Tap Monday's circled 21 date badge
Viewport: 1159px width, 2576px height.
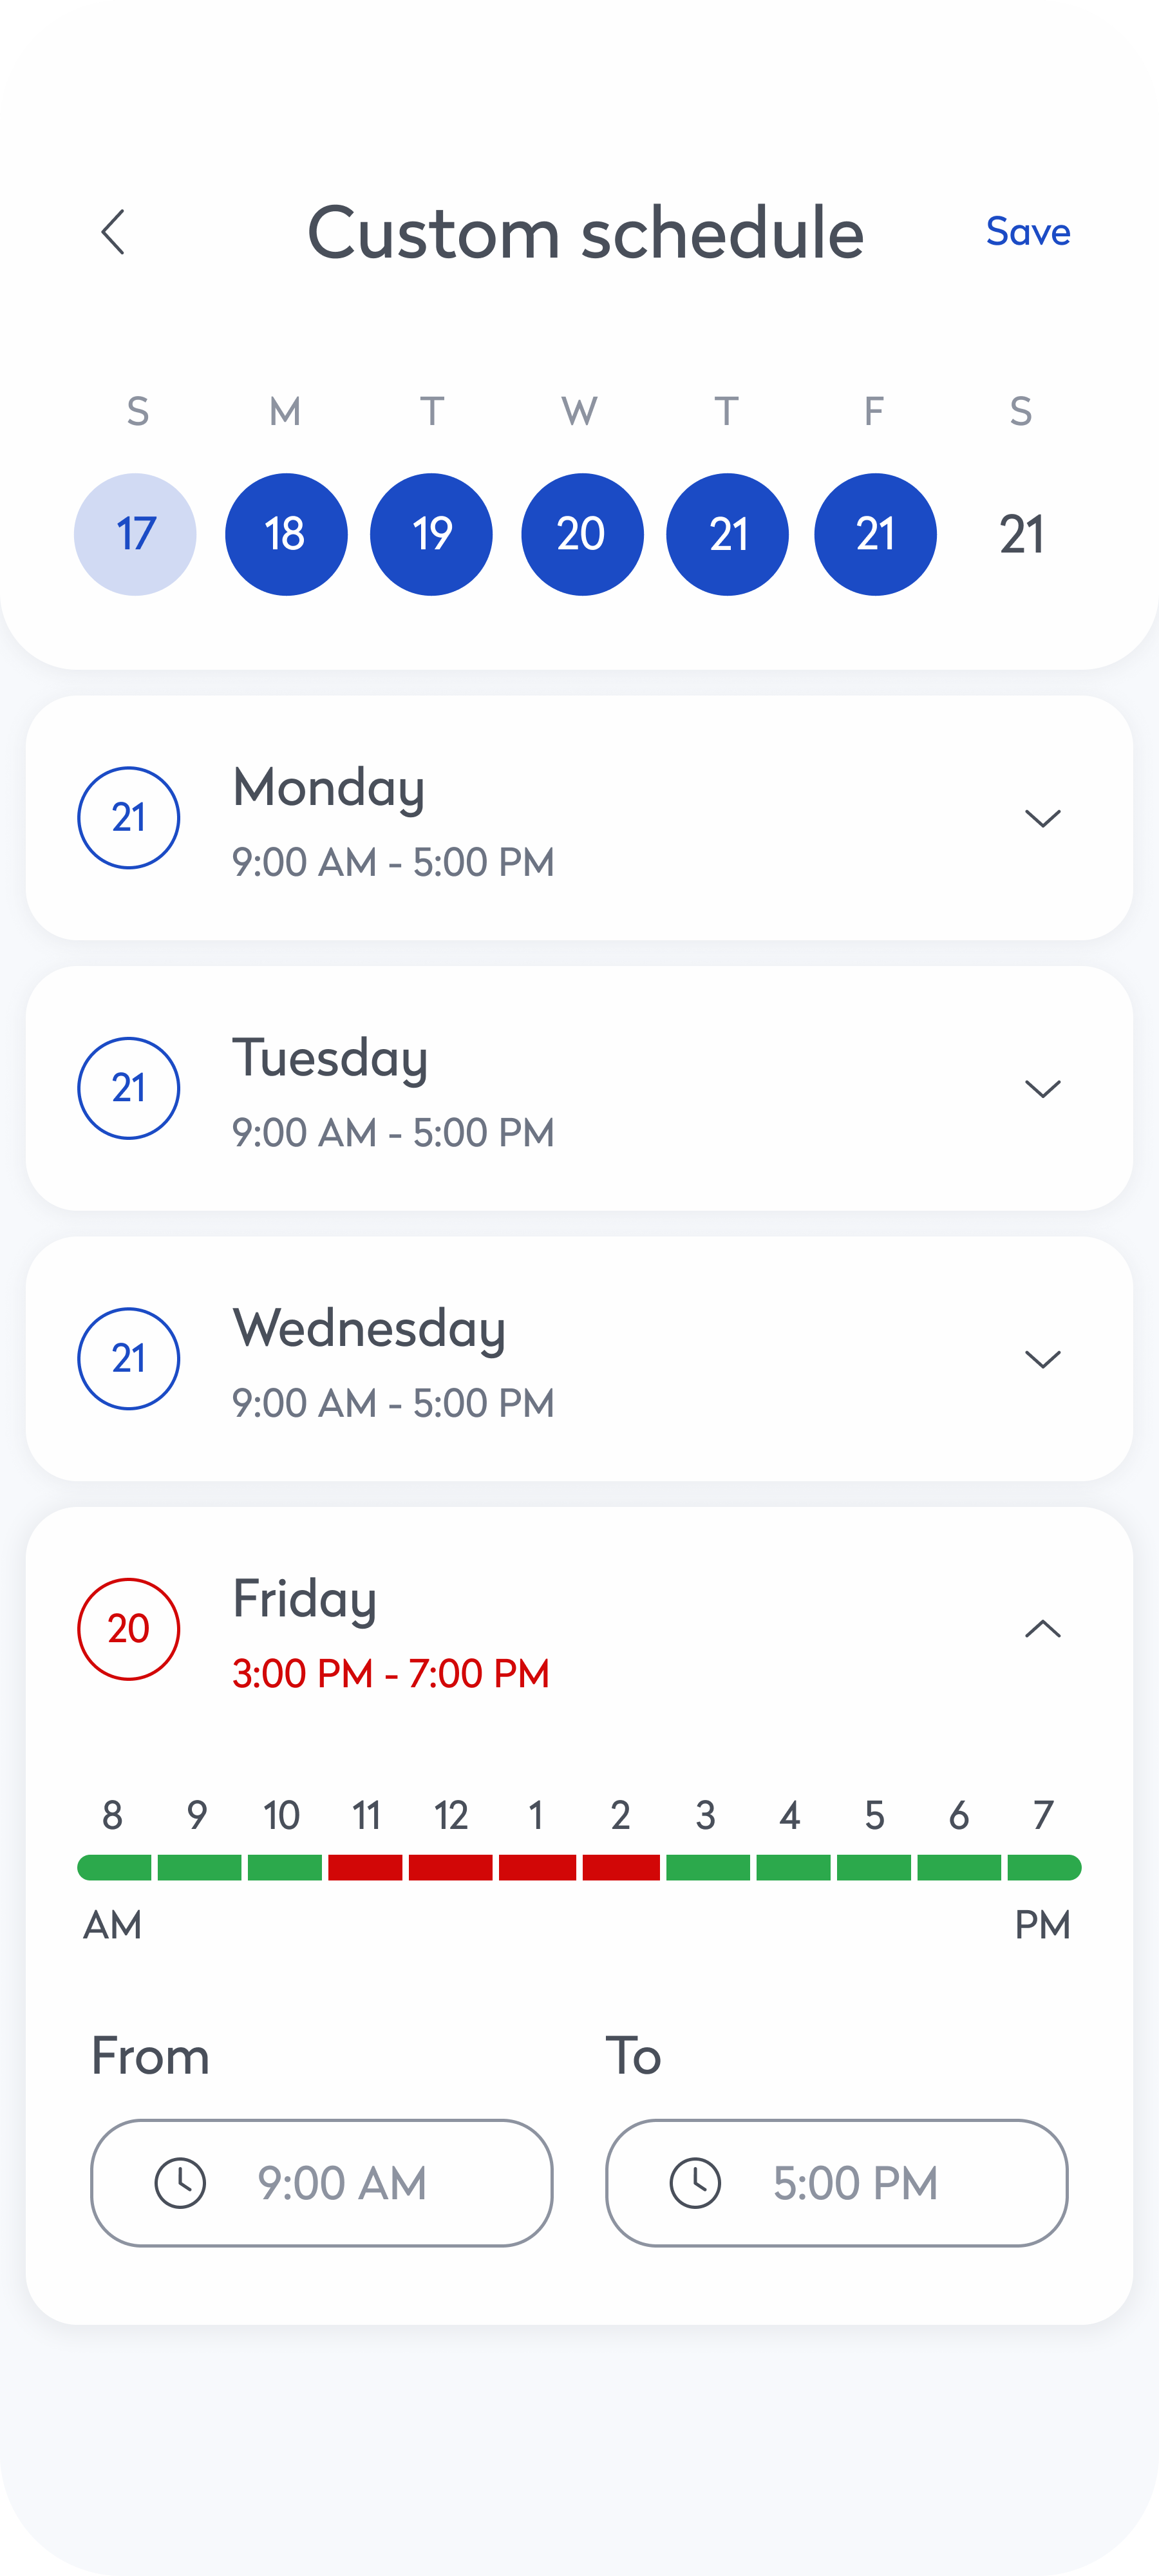(129, 818)
